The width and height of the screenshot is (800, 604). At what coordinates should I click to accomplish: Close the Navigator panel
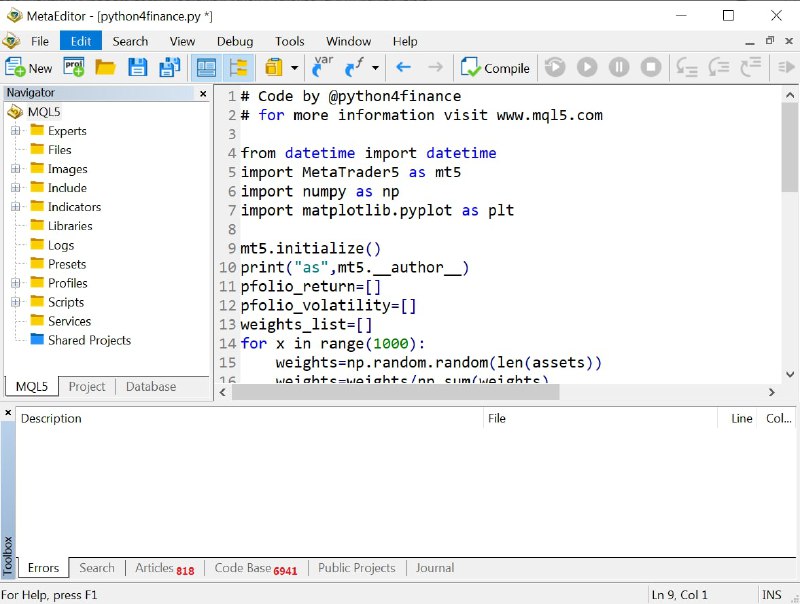click(203, 93)
